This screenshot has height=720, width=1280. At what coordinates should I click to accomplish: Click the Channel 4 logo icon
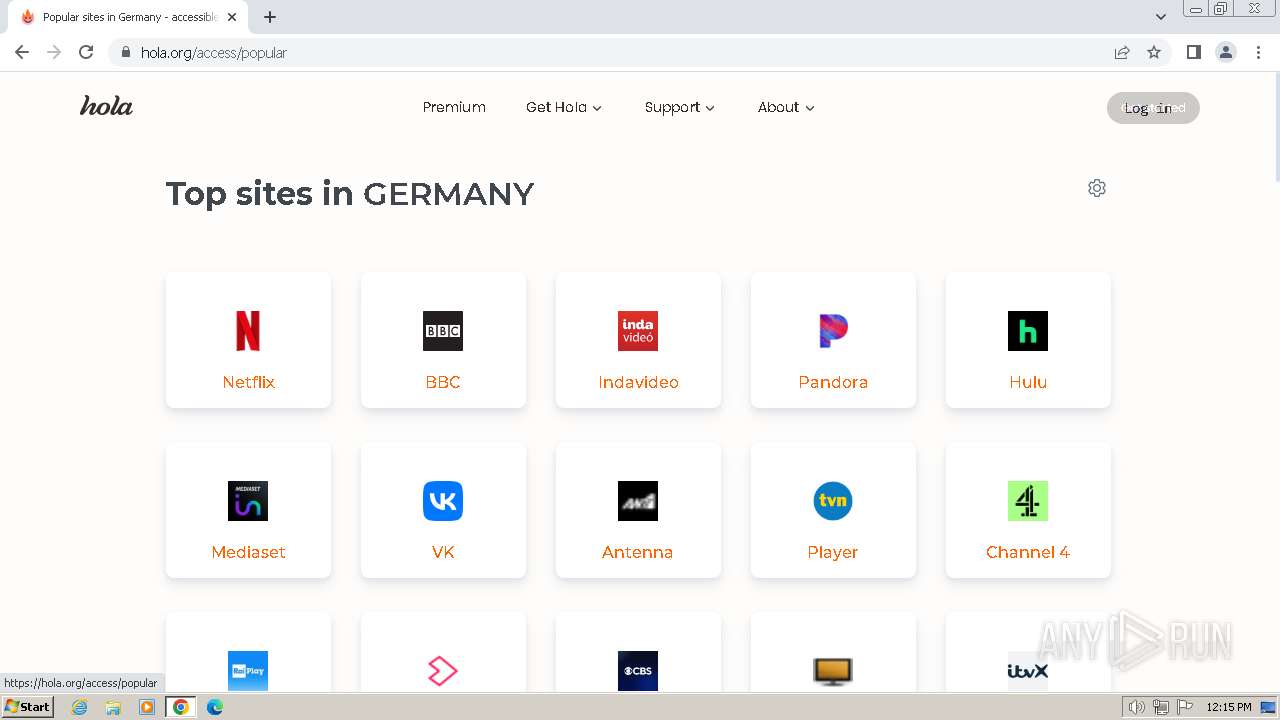click(x=1028, y=501)
